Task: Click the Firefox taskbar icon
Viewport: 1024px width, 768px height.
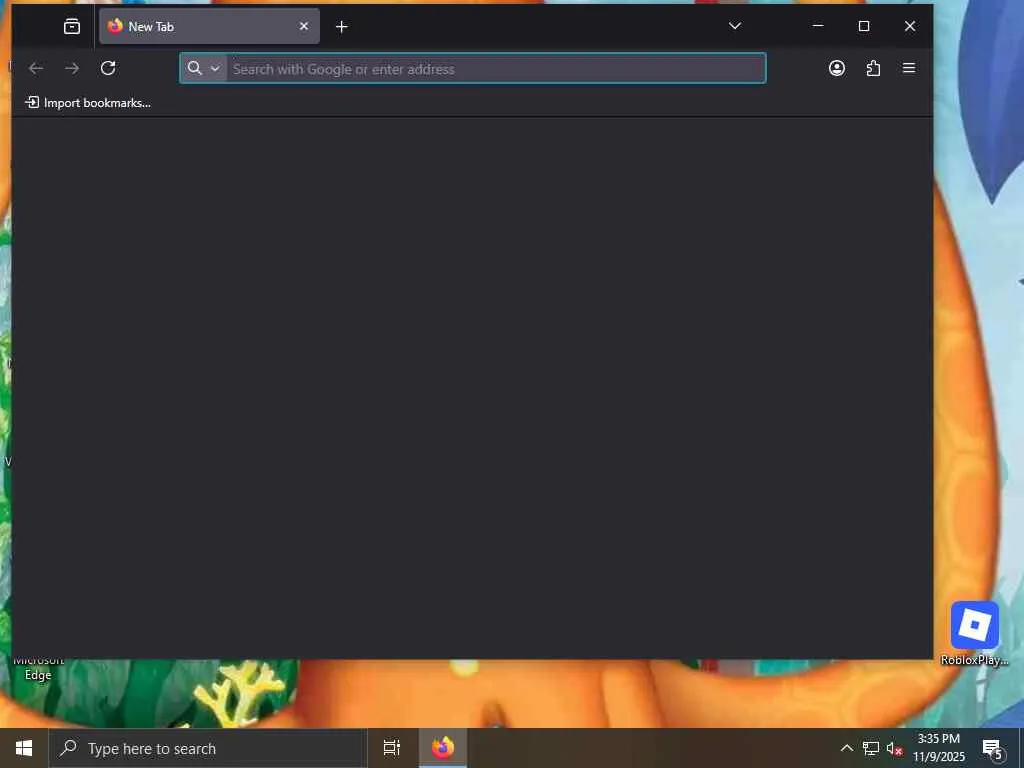Action: (x=443, y=748)
